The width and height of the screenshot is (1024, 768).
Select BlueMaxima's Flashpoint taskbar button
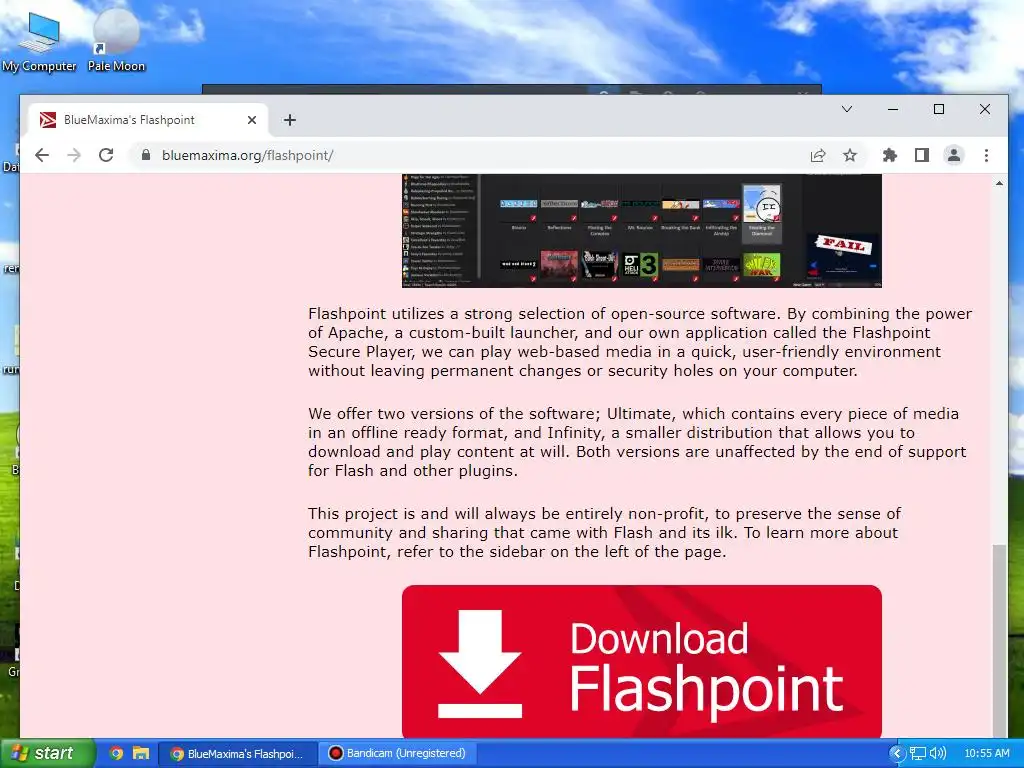coord(238,754)
